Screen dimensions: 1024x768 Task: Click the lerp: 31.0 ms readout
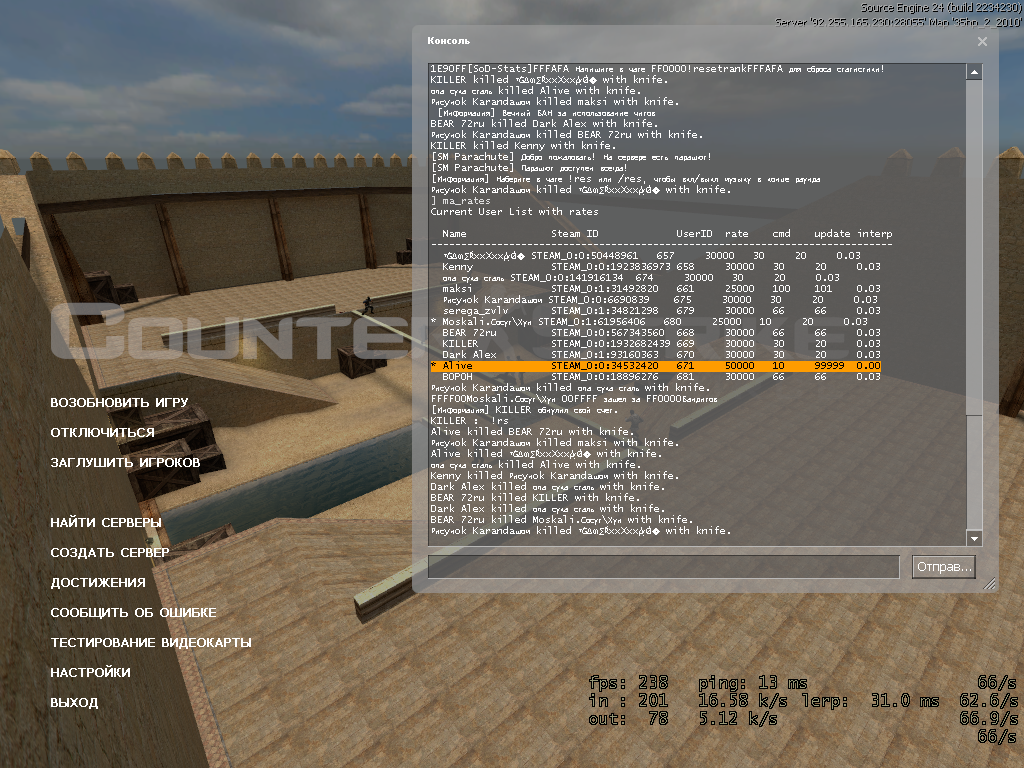tap(871, 701)
